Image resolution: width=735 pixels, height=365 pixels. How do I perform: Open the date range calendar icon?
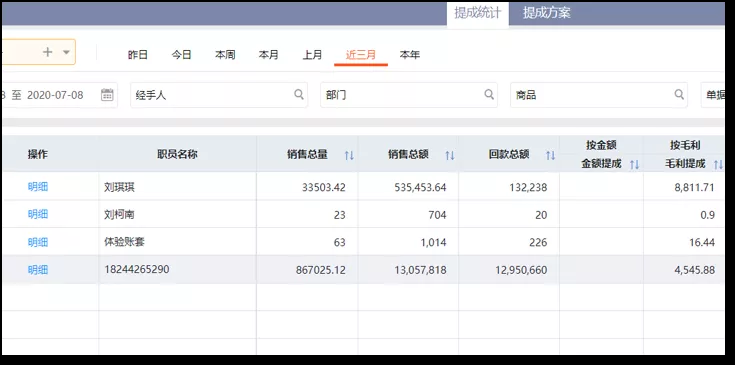point(107,95)
